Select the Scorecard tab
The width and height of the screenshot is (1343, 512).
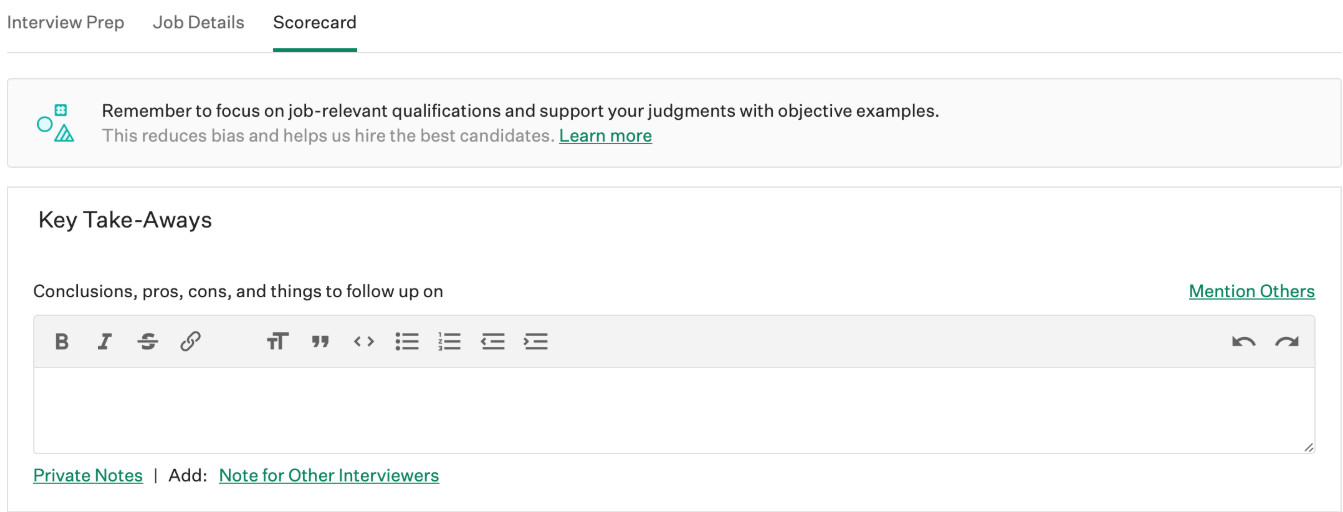(314, 22)
